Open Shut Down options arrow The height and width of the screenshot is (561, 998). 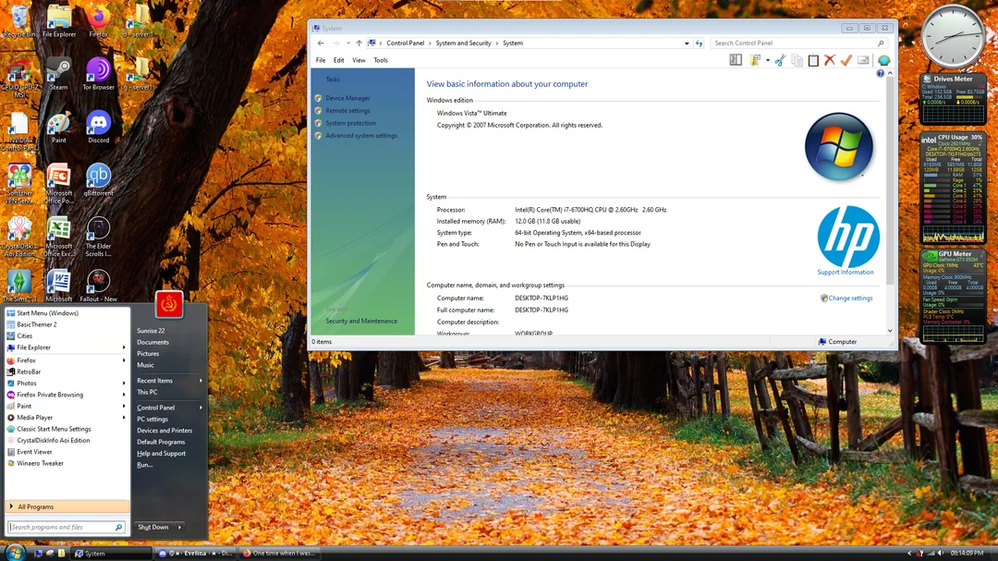pyautogui.click(x=179, y=527)
